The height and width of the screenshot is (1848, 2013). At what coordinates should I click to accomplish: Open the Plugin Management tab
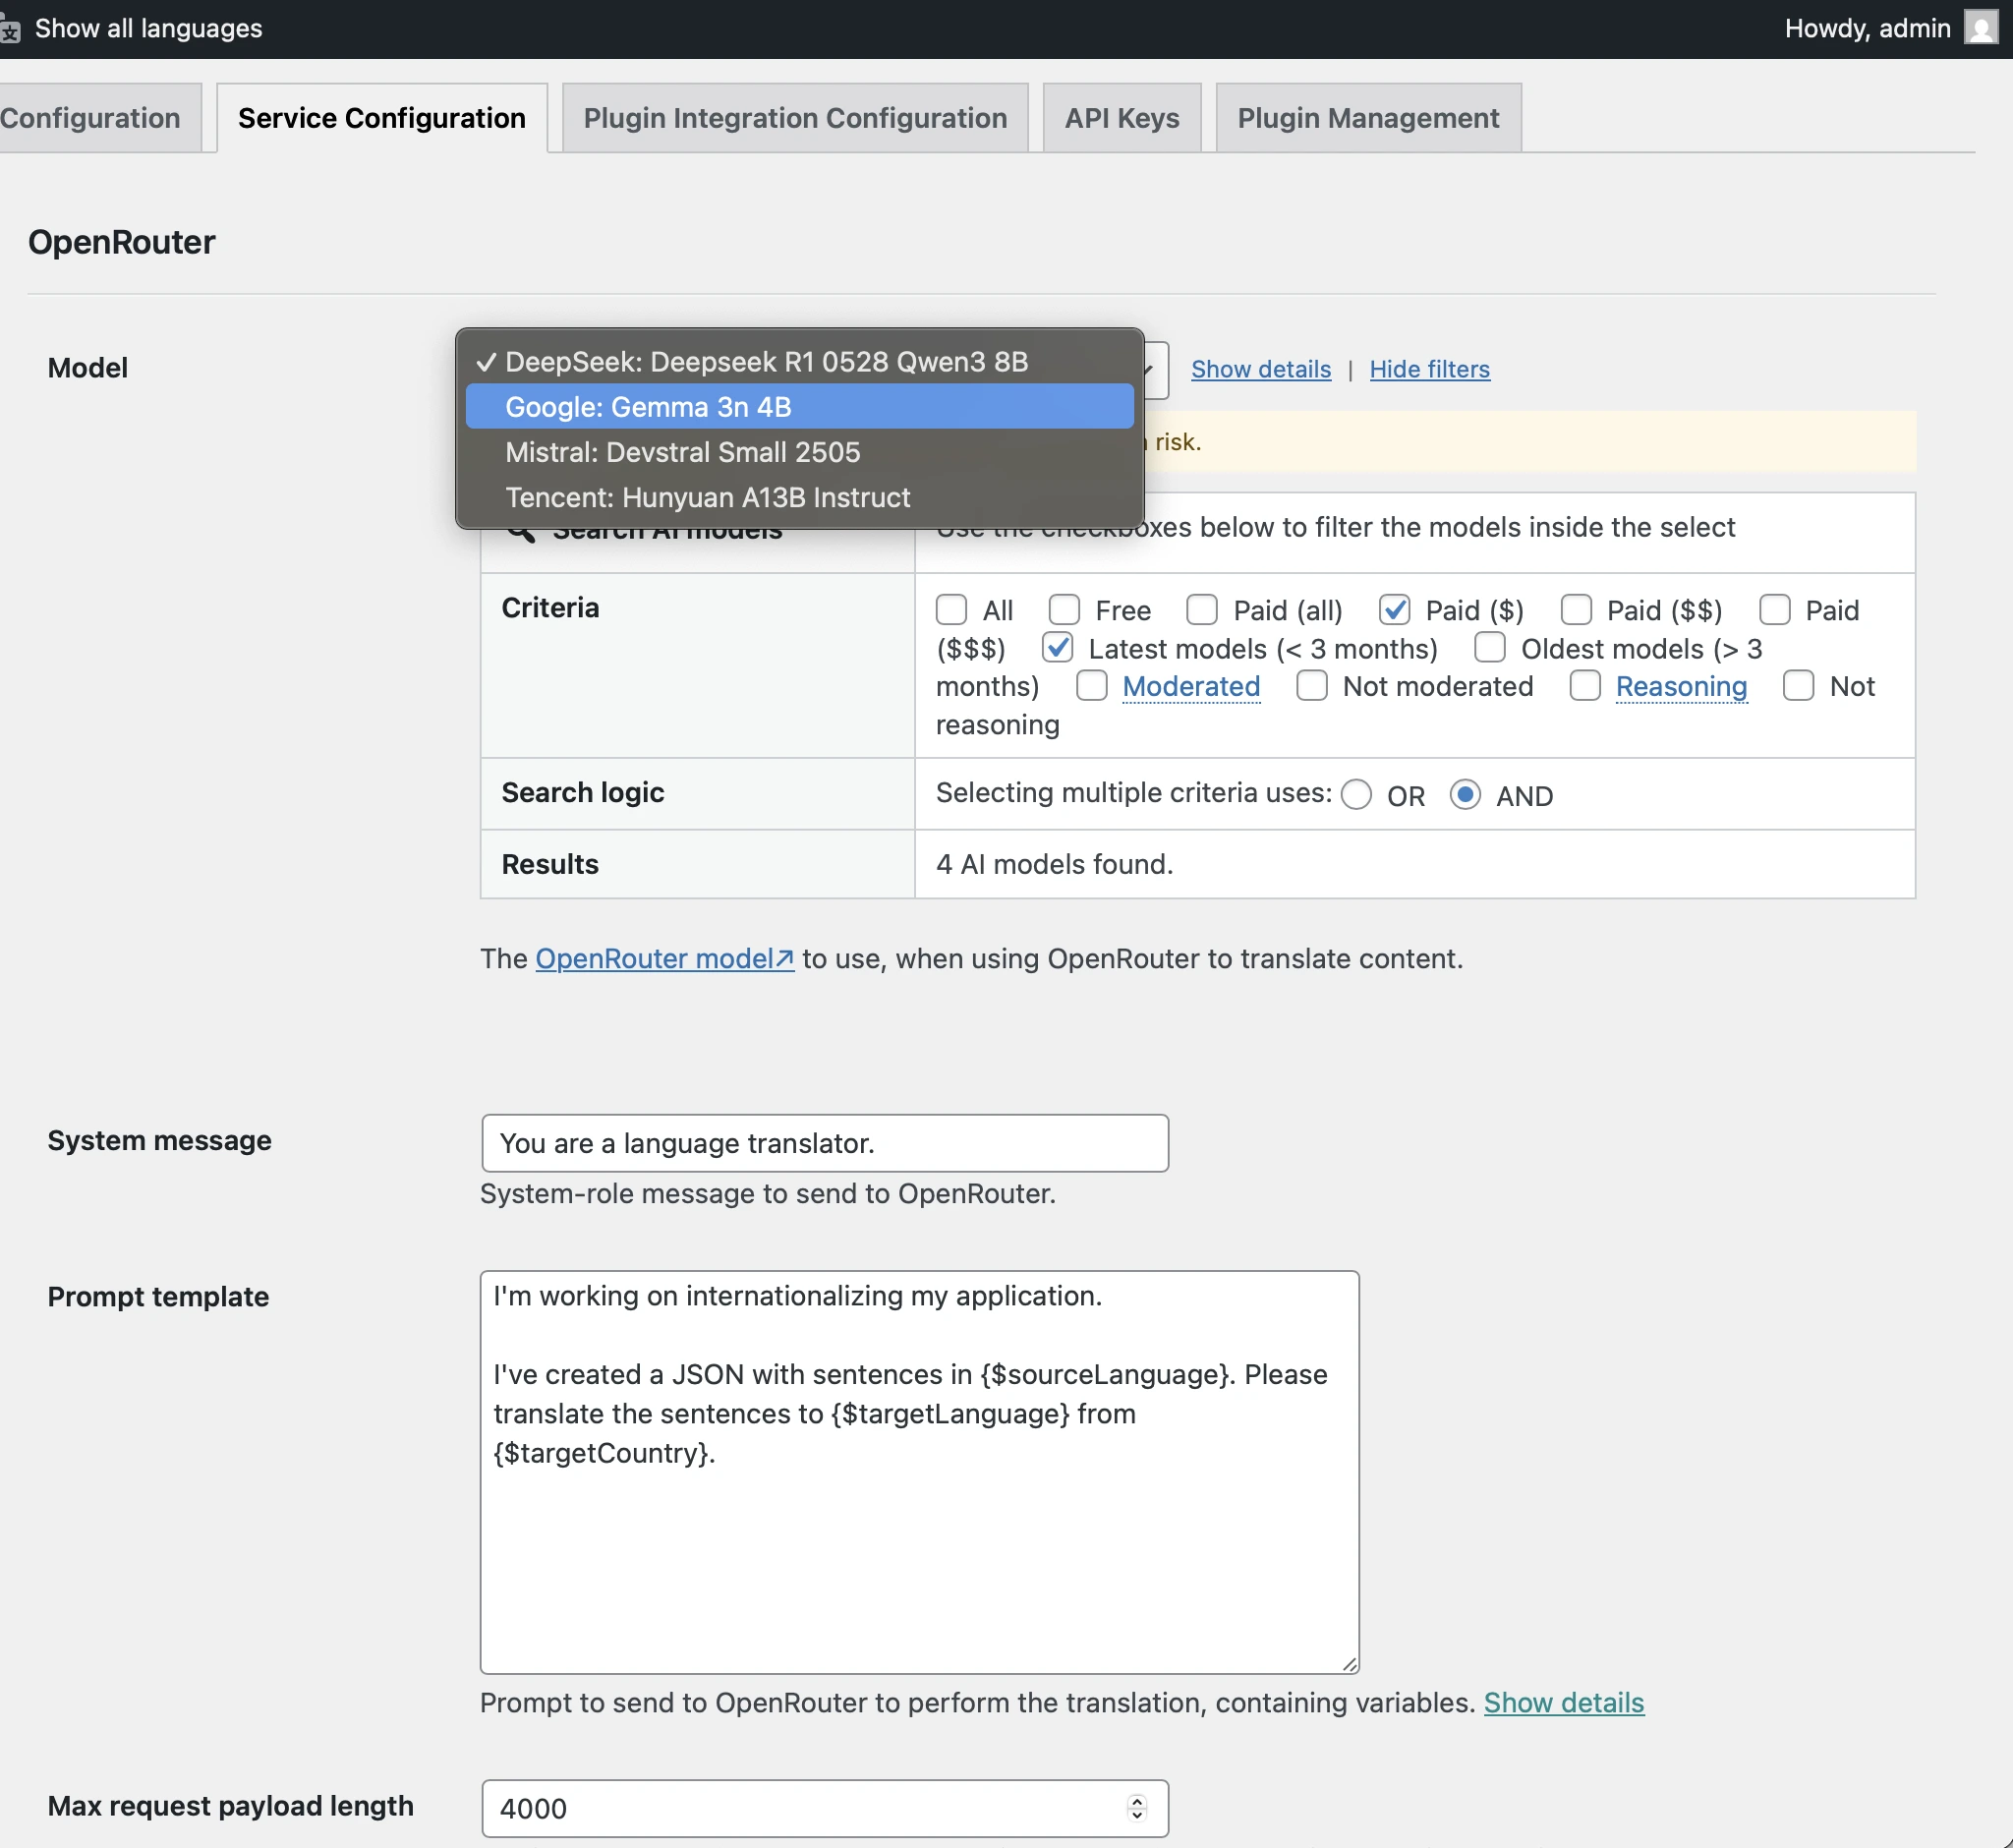(x=1367, y=118)
